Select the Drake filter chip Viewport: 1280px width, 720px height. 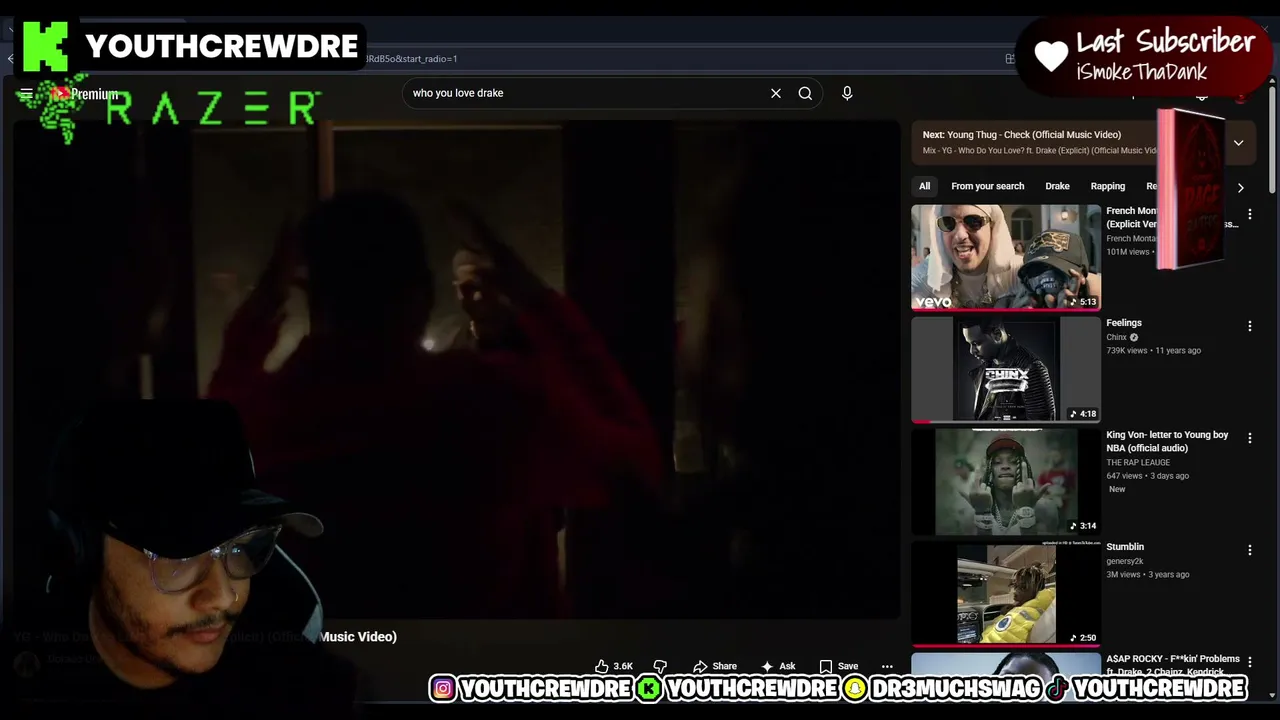[x=1057, y=186]
